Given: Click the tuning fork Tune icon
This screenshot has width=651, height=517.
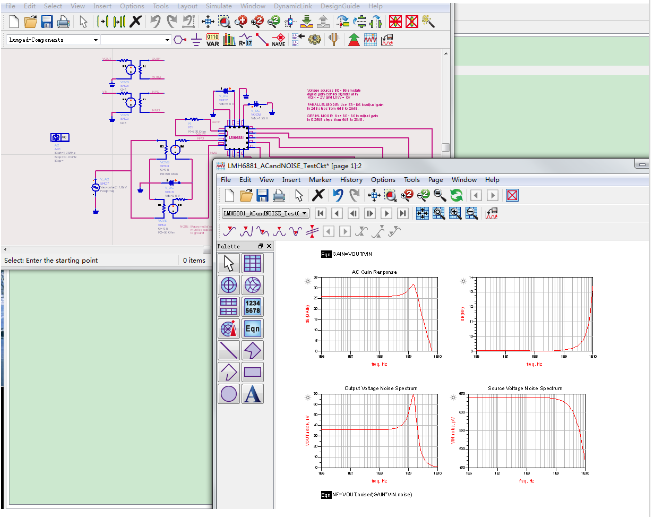Looking at the screenshot, I should [x=334, y=39].
